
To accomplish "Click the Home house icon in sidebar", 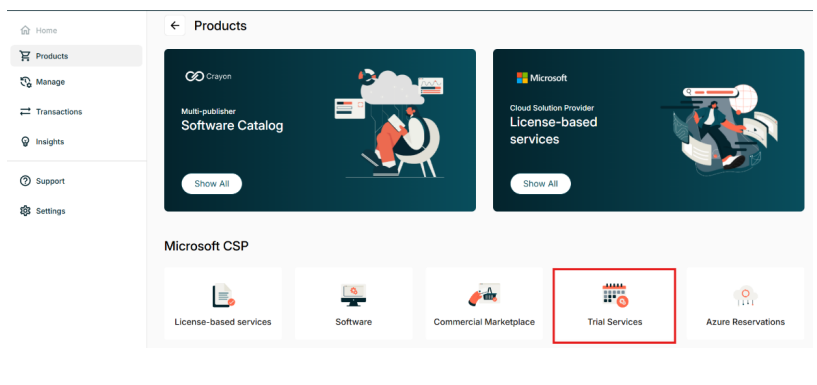I will pos(25,30).
